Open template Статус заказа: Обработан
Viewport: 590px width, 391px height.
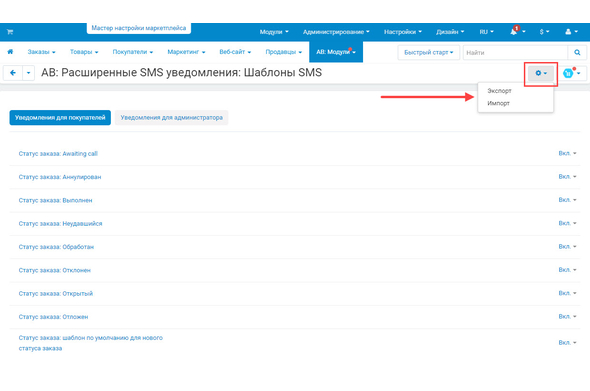tap(56, 247)
